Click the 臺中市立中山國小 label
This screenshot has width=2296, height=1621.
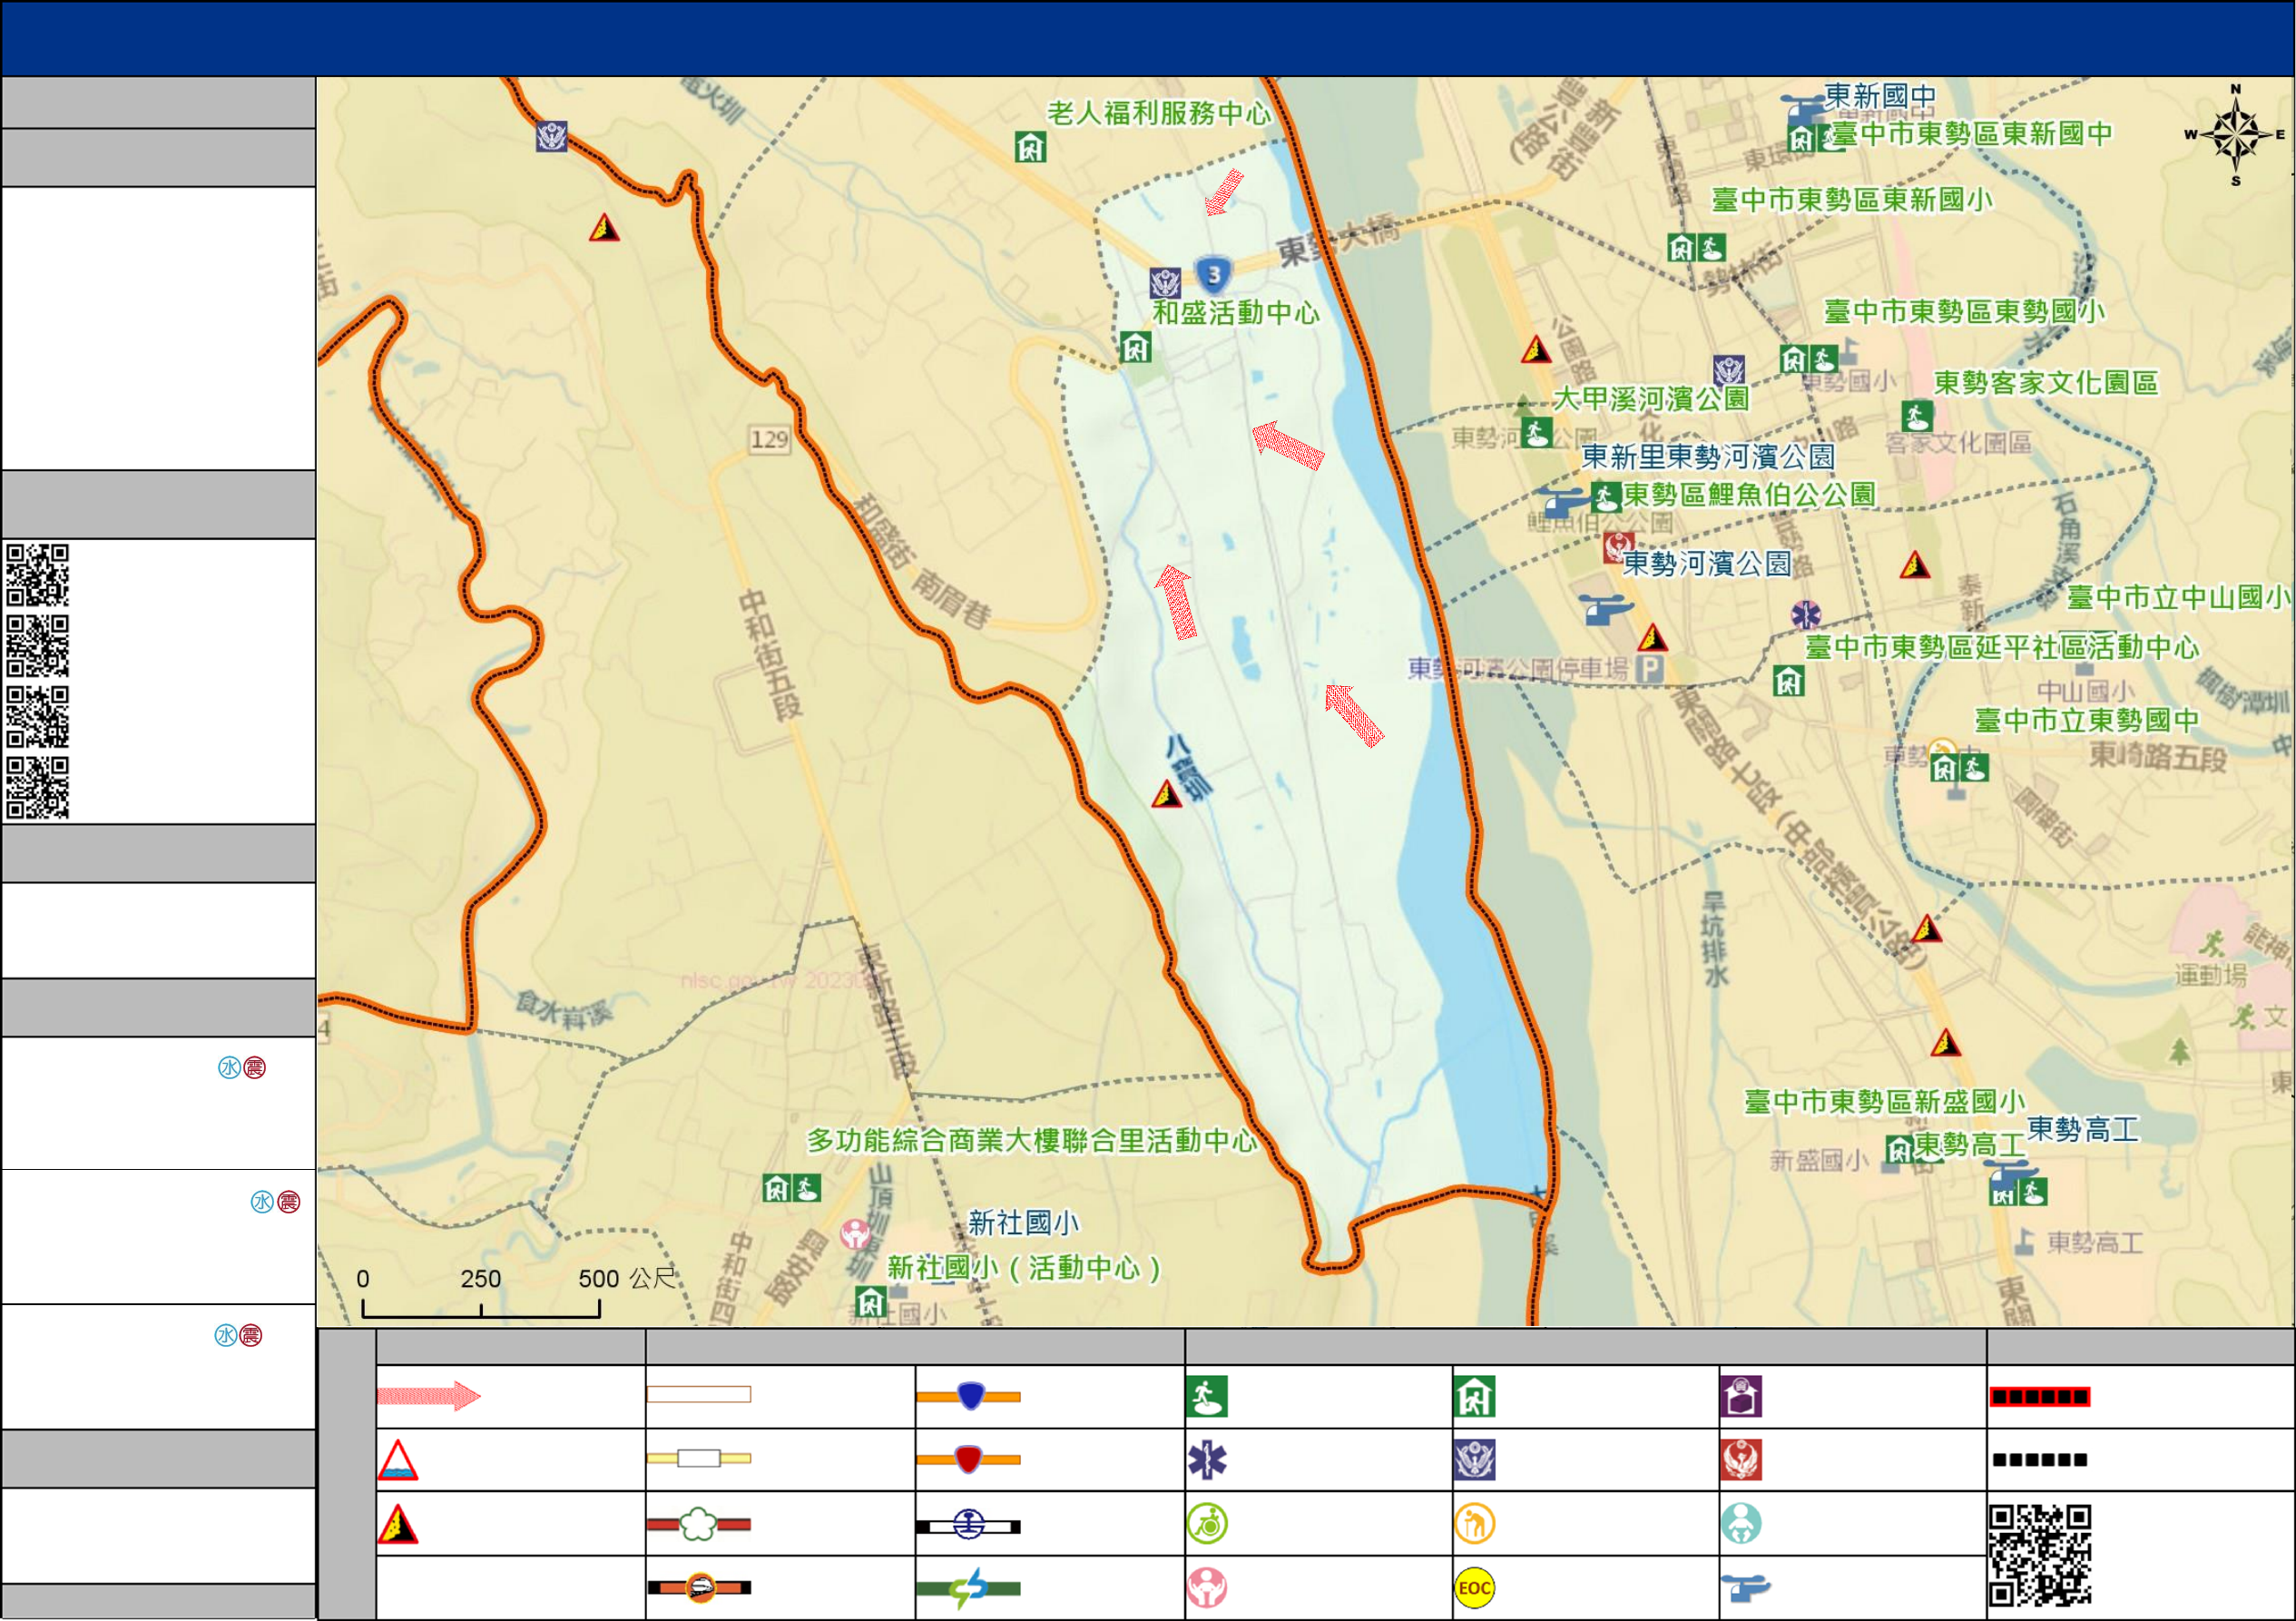pos(2178,598)
